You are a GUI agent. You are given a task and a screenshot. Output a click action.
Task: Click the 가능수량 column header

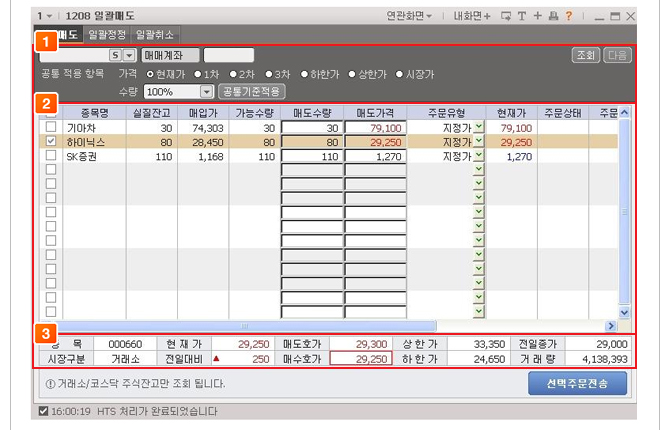point(254,113)
